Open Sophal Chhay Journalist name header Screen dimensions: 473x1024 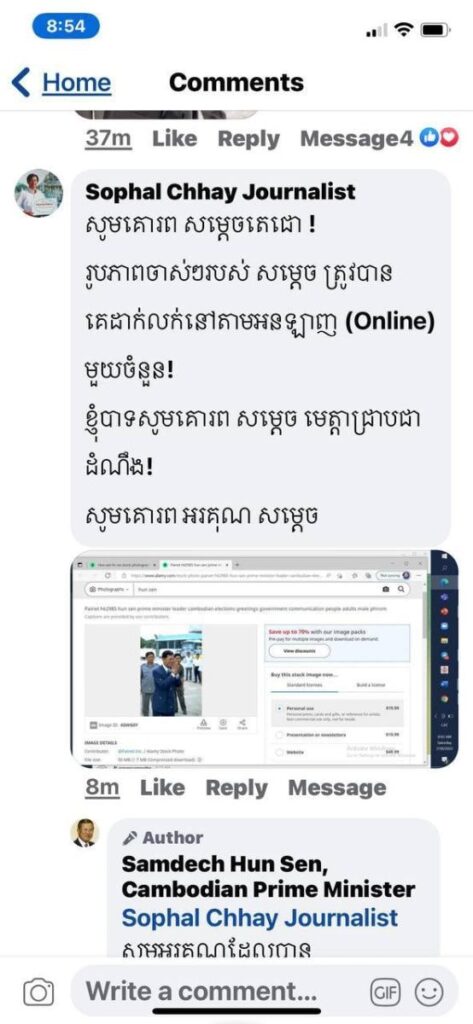221,191
